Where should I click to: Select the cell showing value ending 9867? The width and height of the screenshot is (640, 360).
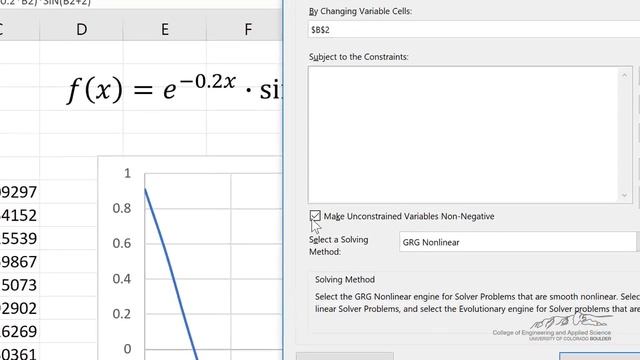tap(20, 262)
